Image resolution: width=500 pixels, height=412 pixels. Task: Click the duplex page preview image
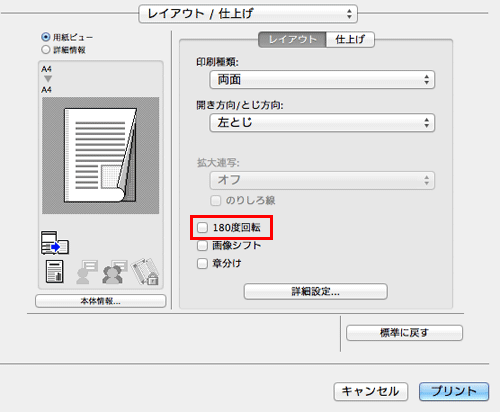100,155
